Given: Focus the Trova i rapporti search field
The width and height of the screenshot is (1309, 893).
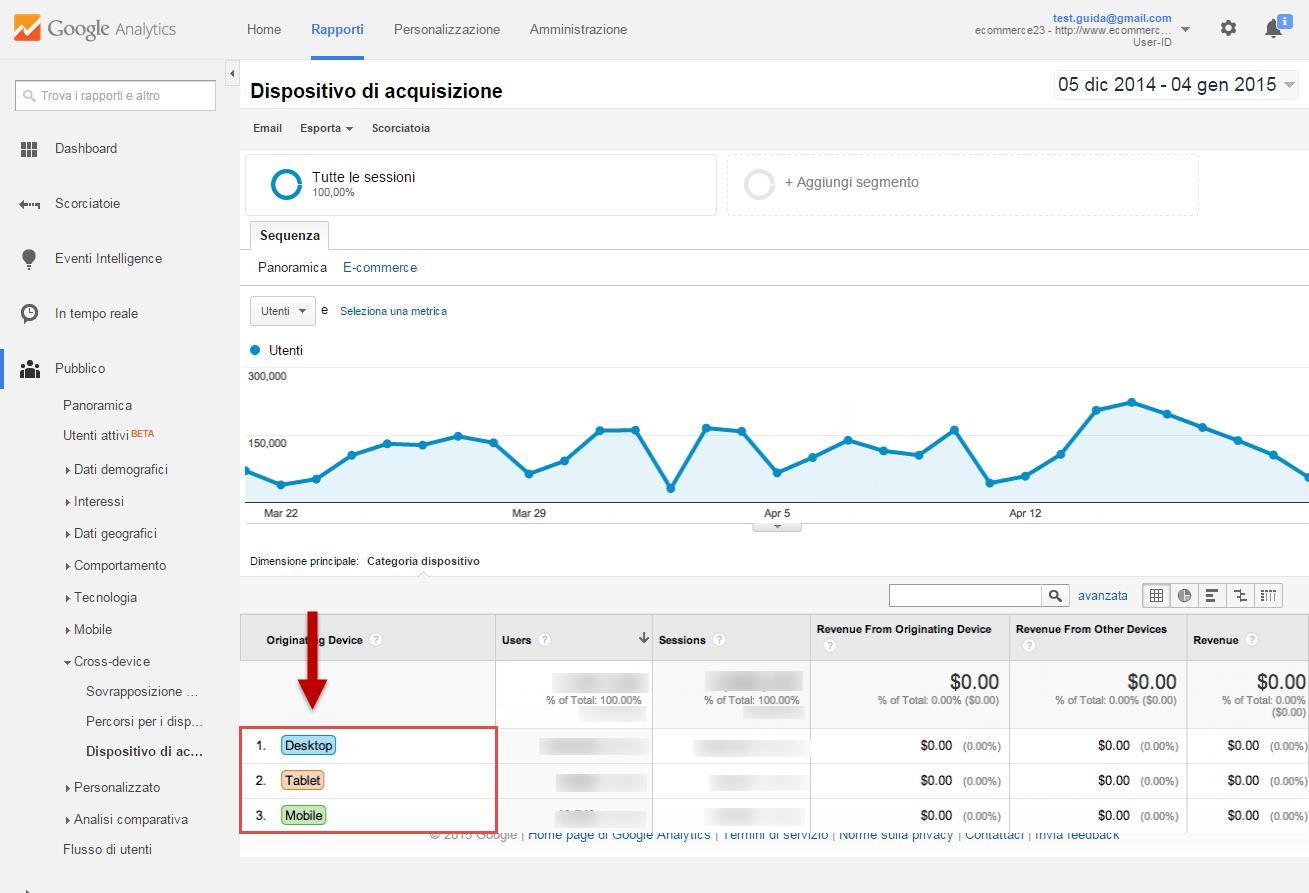Looking at the screenshot, I should tap(115, 96).
